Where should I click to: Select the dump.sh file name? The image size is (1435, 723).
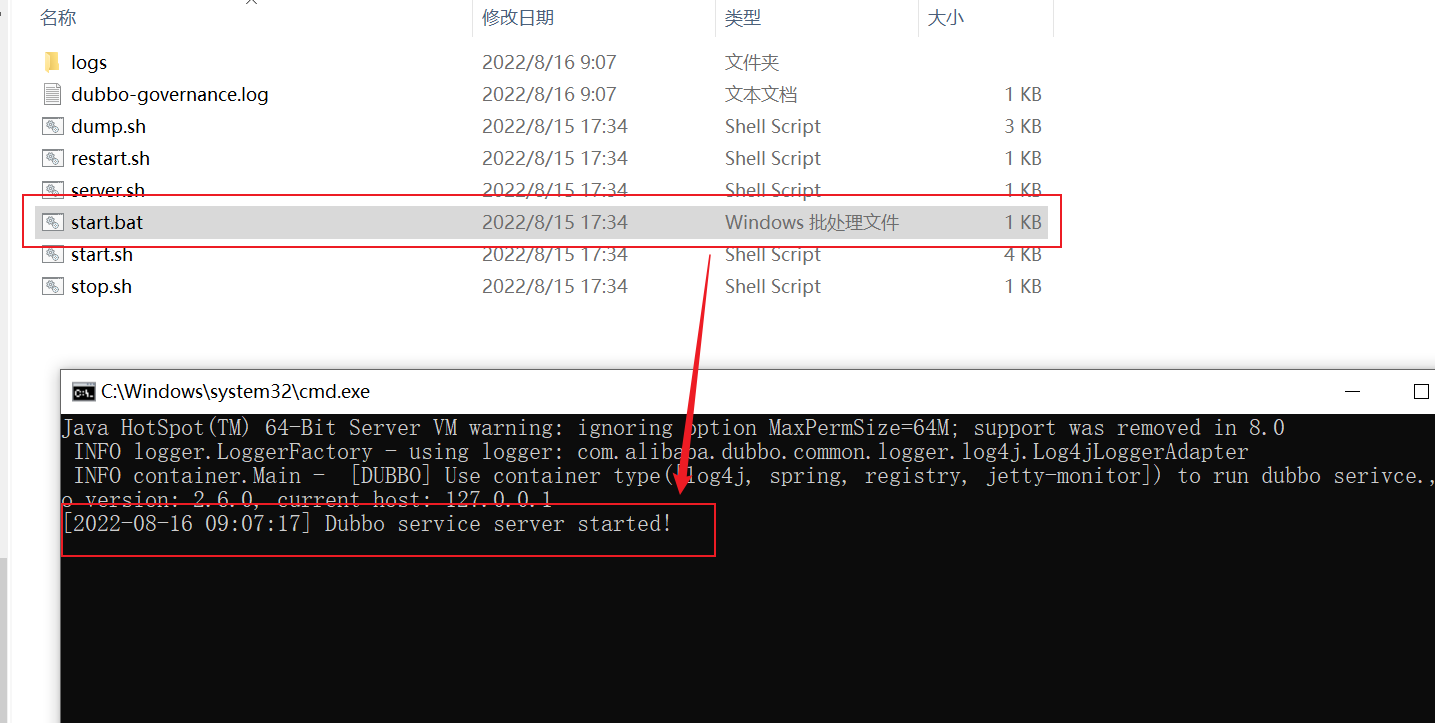click(x=109, y=126)
